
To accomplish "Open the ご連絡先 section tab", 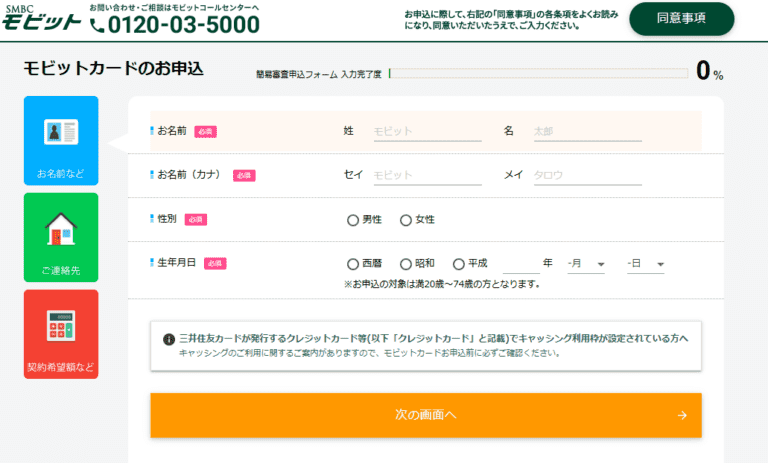I will 61,238.
